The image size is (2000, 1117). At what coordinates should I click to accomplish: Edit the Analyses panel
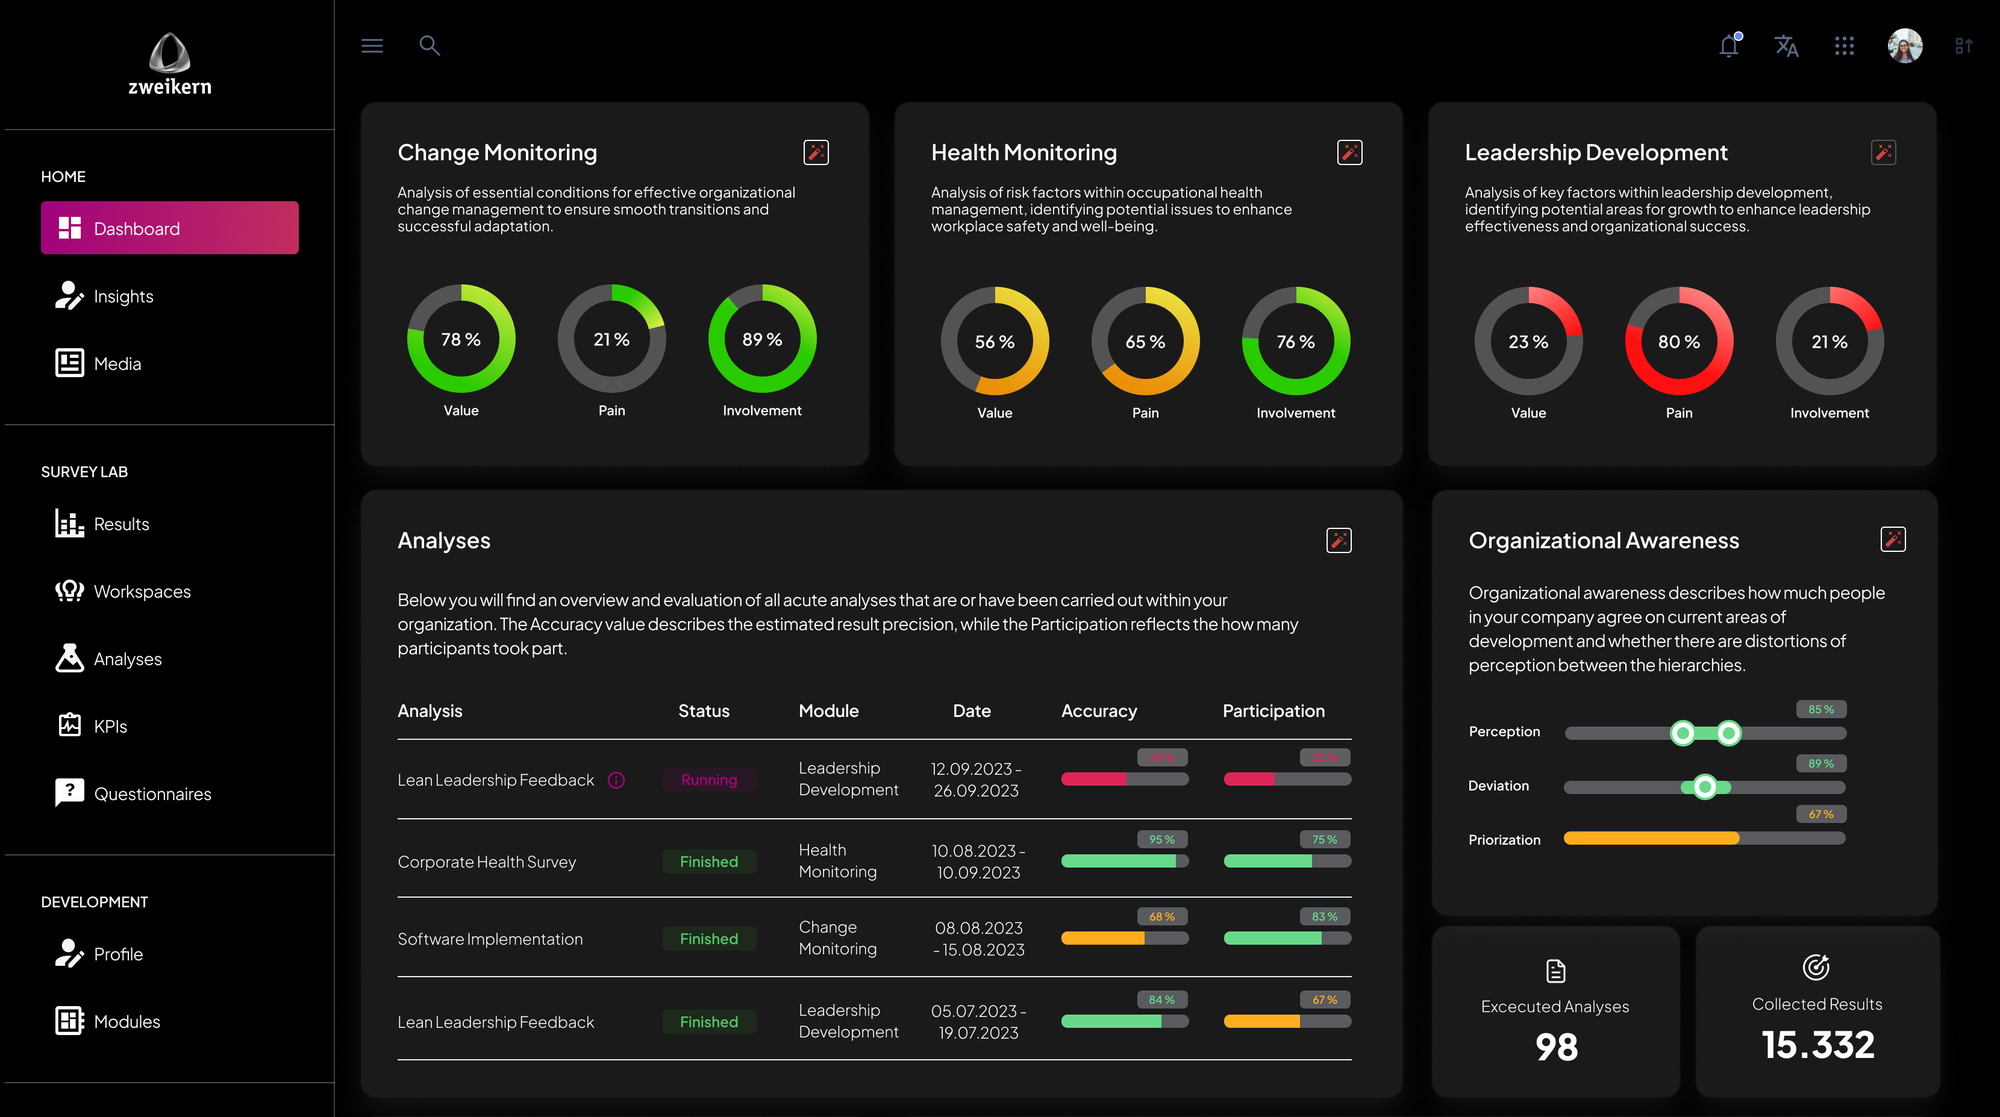coord(1338,540)
